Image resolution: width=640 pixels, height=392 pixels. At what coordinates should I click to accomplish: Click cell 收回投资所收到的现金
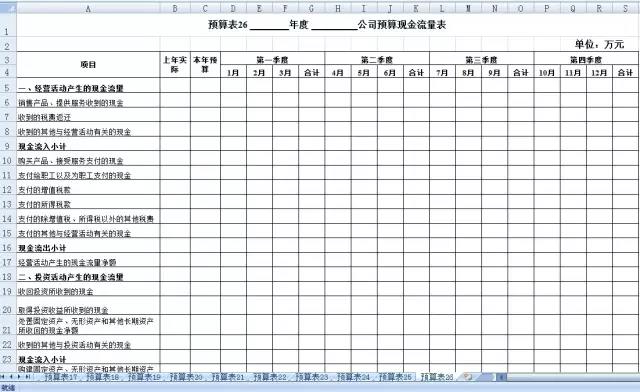pyautogui.click(x=88, y=289)
